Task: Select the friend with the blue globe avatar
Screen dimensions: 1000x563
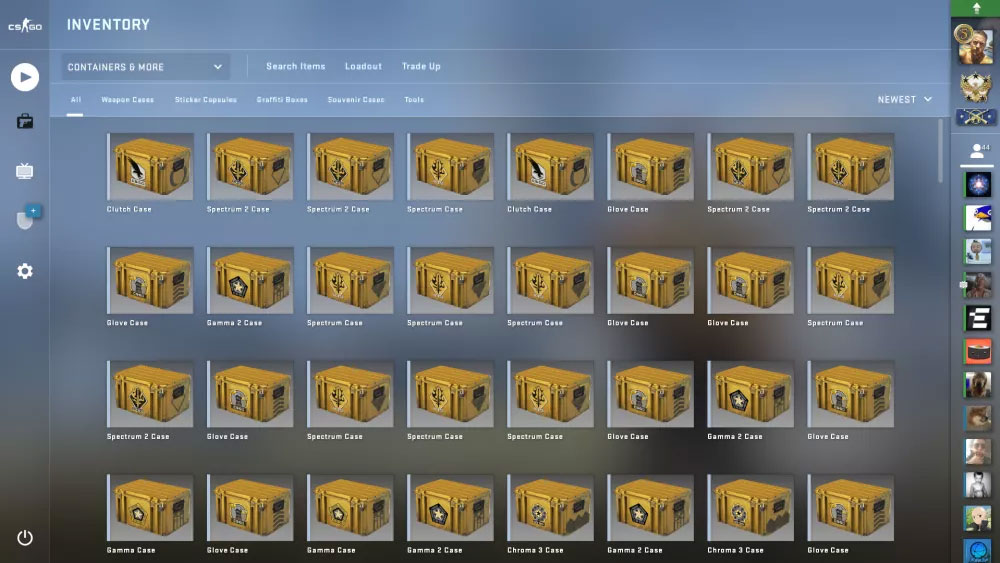Action: [x=978, y=550]
